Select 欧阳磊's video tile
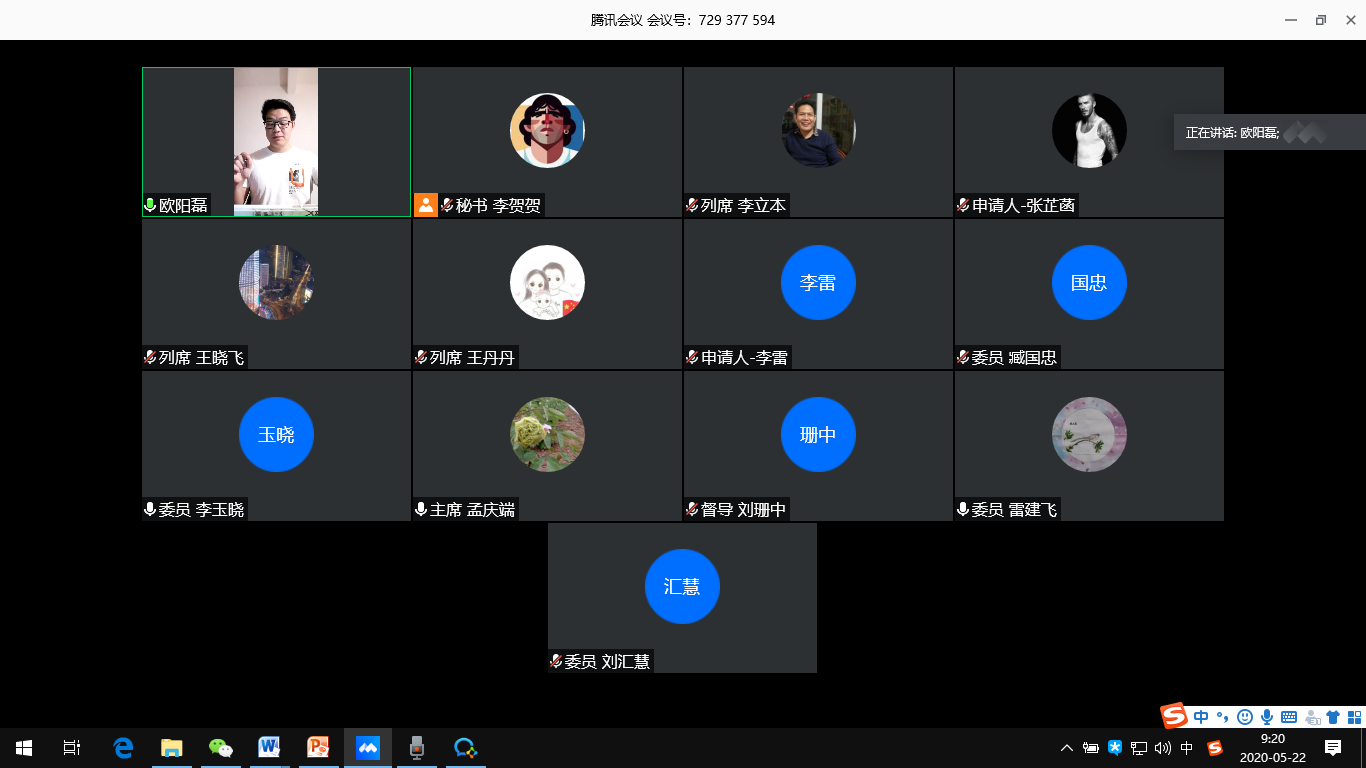Image resolution: width=1366 pixels, height=768 pixels. click(276, 142)
